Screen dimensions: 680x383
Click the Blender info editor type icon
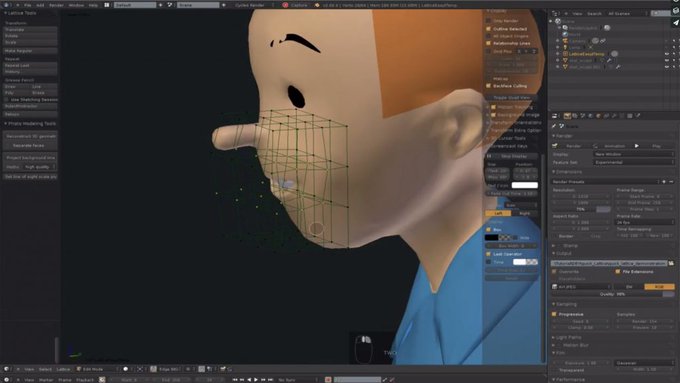point(6,5)
